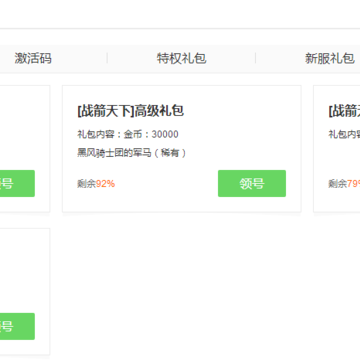Click 领号 button in 高级礼包 card
The height and width of the screenshot is (360, 360).
pyautogui.click(x=252, y=183)
